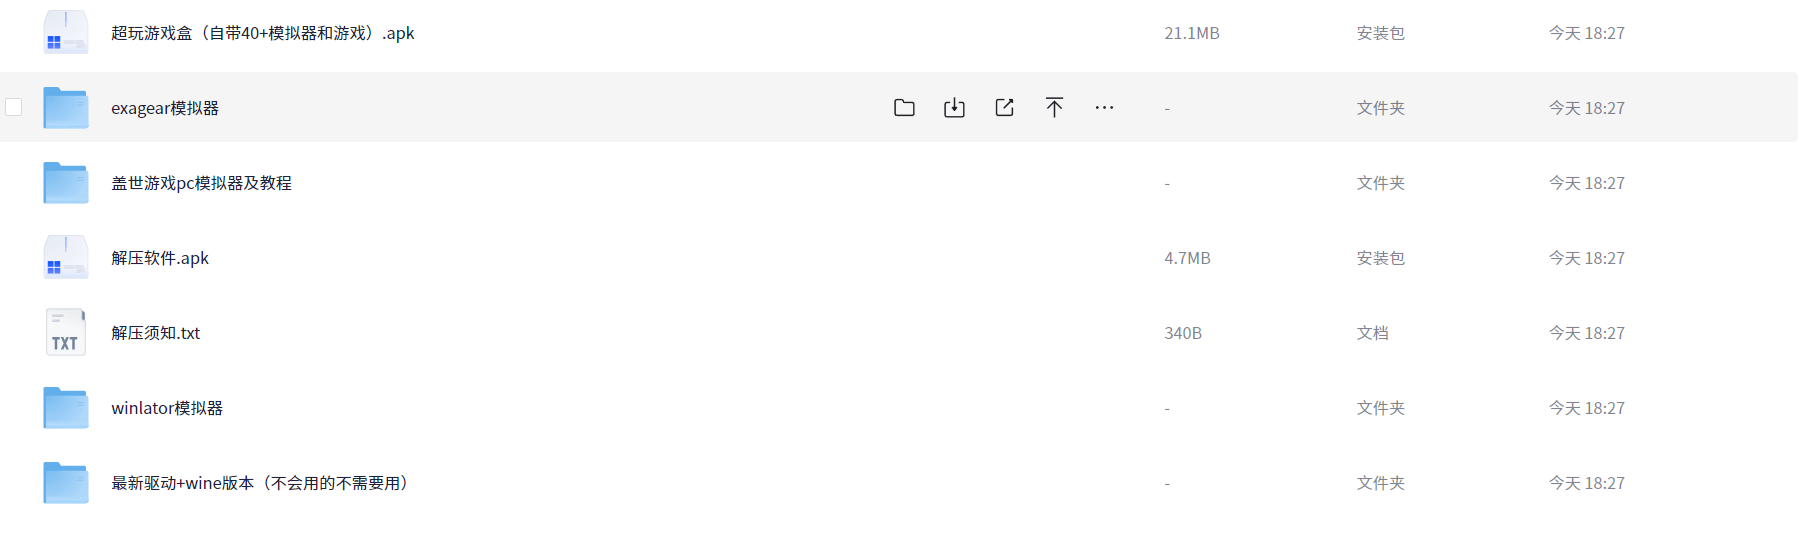Open the exagear模拟器 folder name
The width and height of the screenshot is (1812, 549).
165,108
